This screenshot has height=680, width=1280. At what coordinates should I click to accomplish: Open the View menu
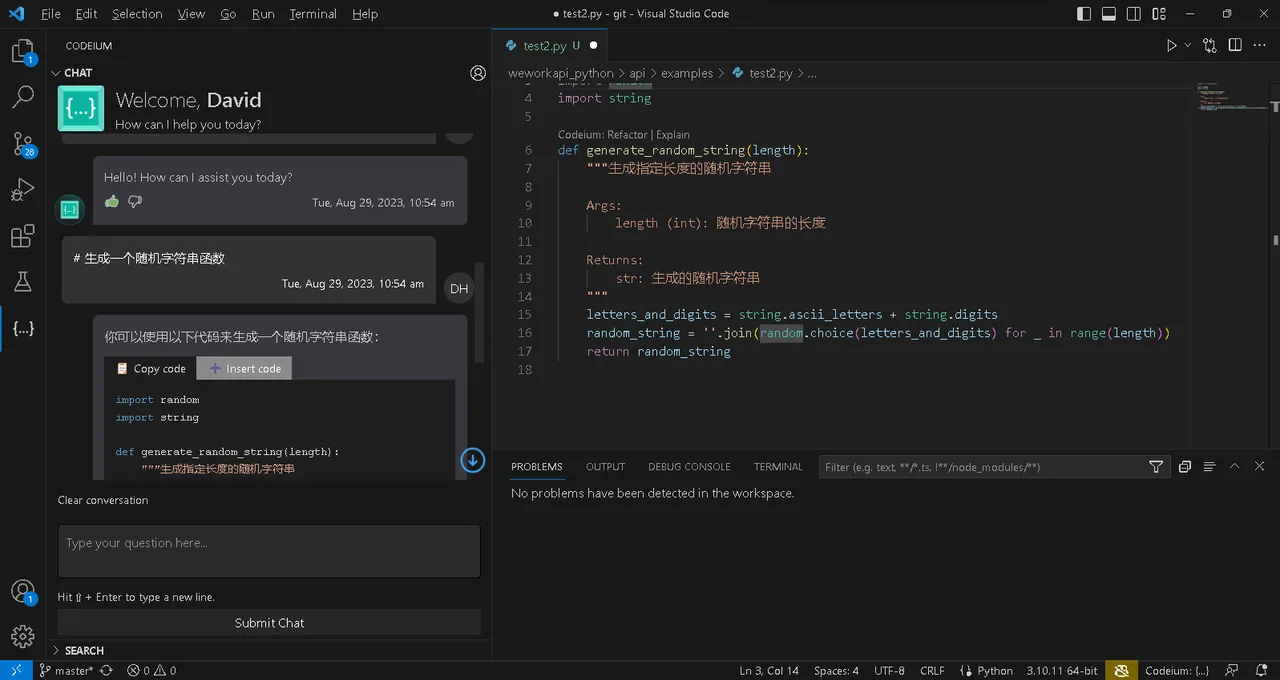tap(191, 14)
